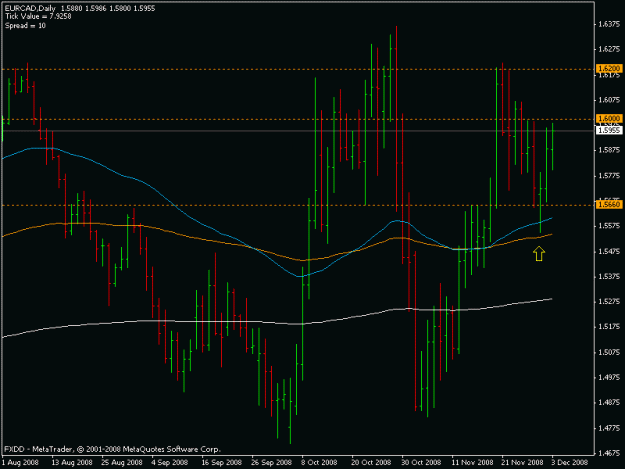Click the 1.5660 orange price level tag

[609, 204]
